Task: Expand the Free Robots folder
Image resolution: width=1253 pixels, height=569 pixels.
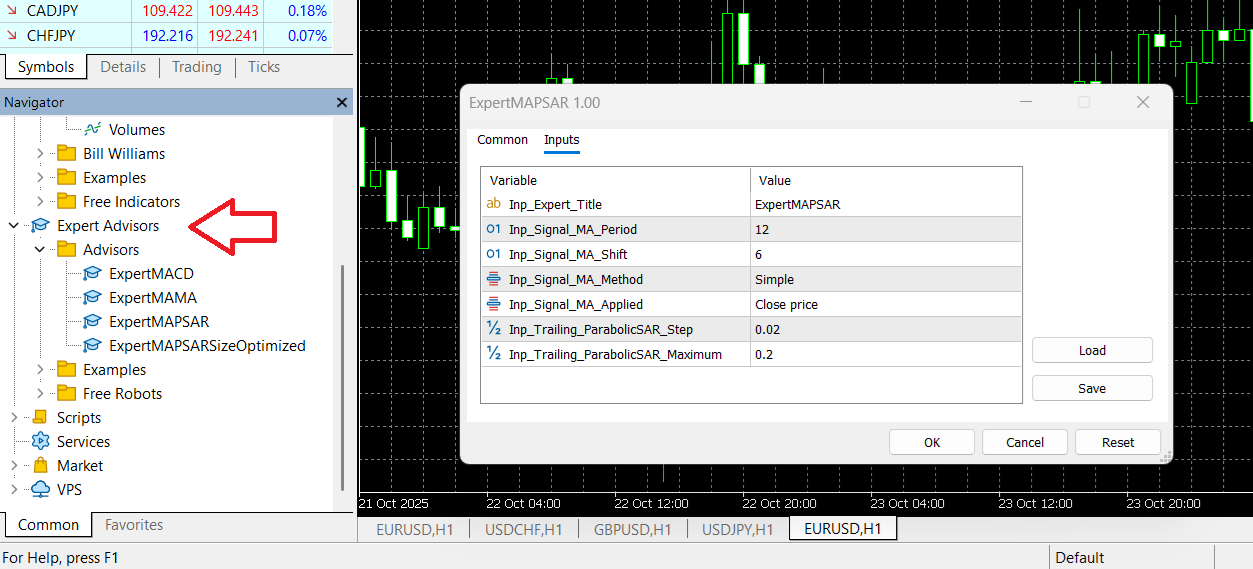Action: coord(41,393)
